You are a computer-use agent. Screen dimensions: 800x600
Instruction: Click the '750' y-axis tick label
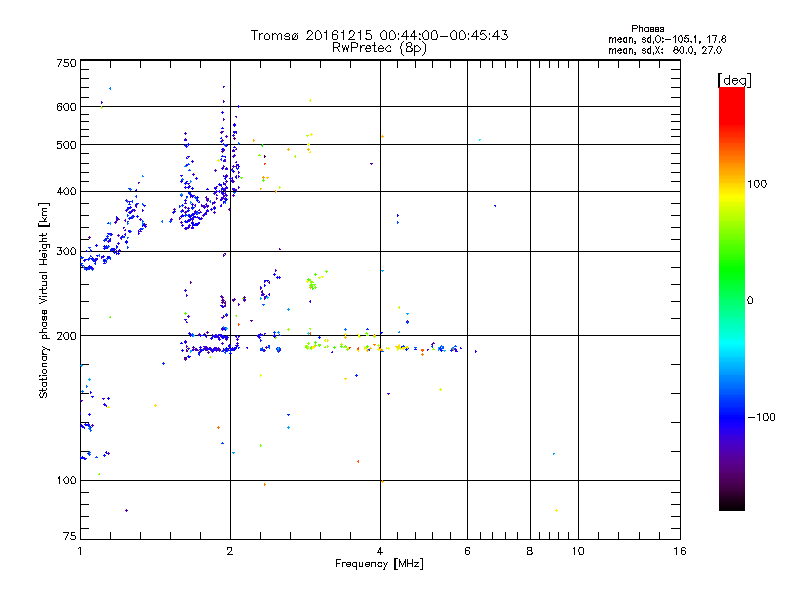[66, 63]
